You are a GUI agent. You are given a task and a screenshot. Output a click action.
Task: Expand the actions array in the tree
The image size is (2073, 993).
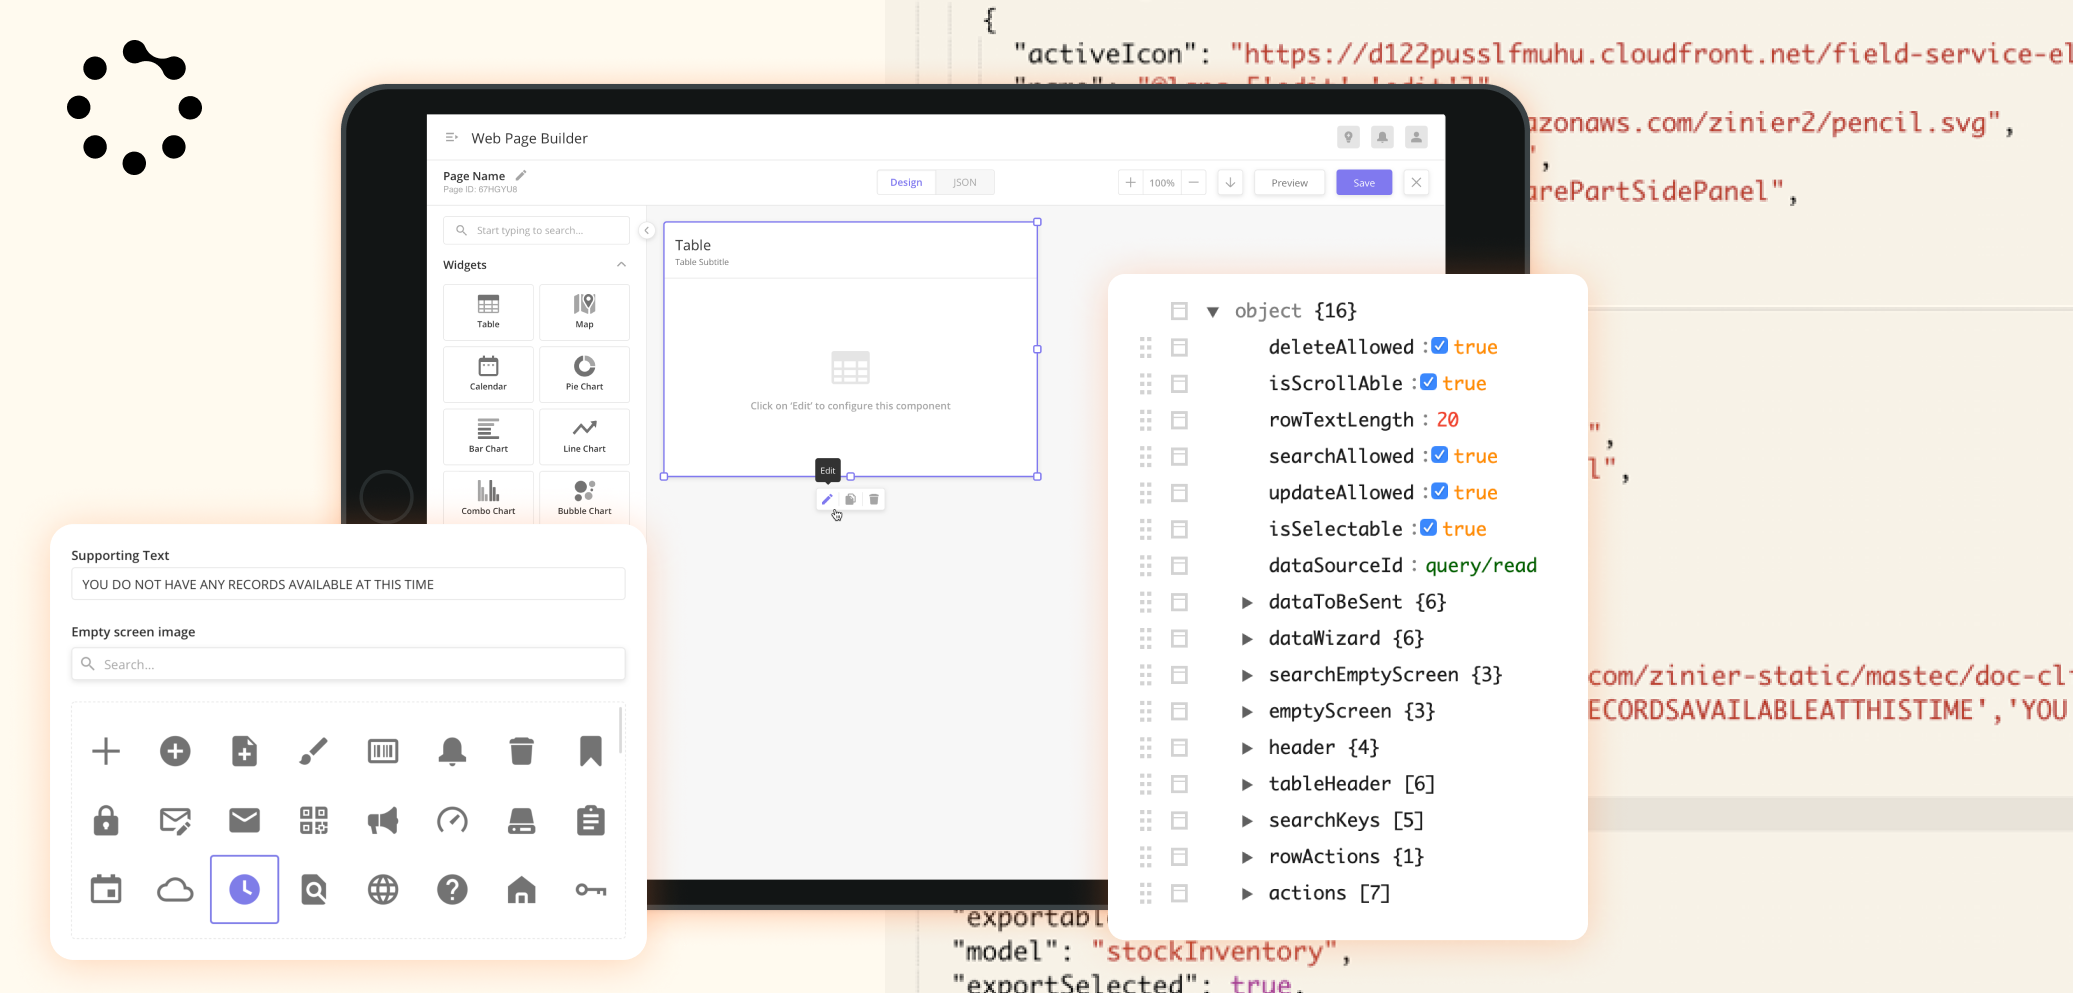click(x=1247, y=892)
